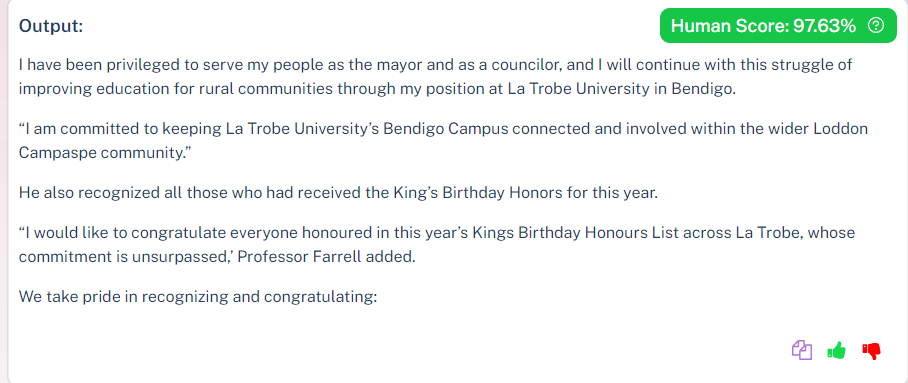Click the "Output:" heading
This screenshot has height=383, width=908.
[51, 26]
